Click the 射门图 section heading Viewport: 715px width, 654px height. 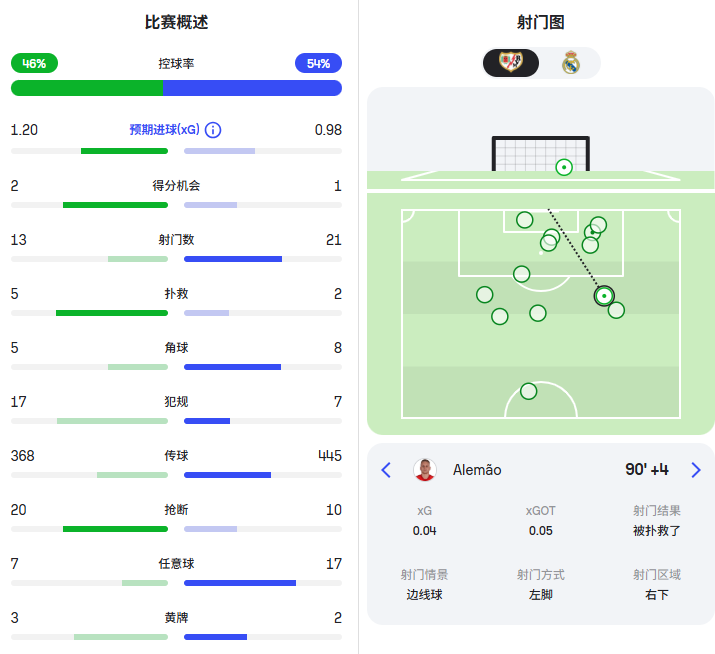click(541, 22)
